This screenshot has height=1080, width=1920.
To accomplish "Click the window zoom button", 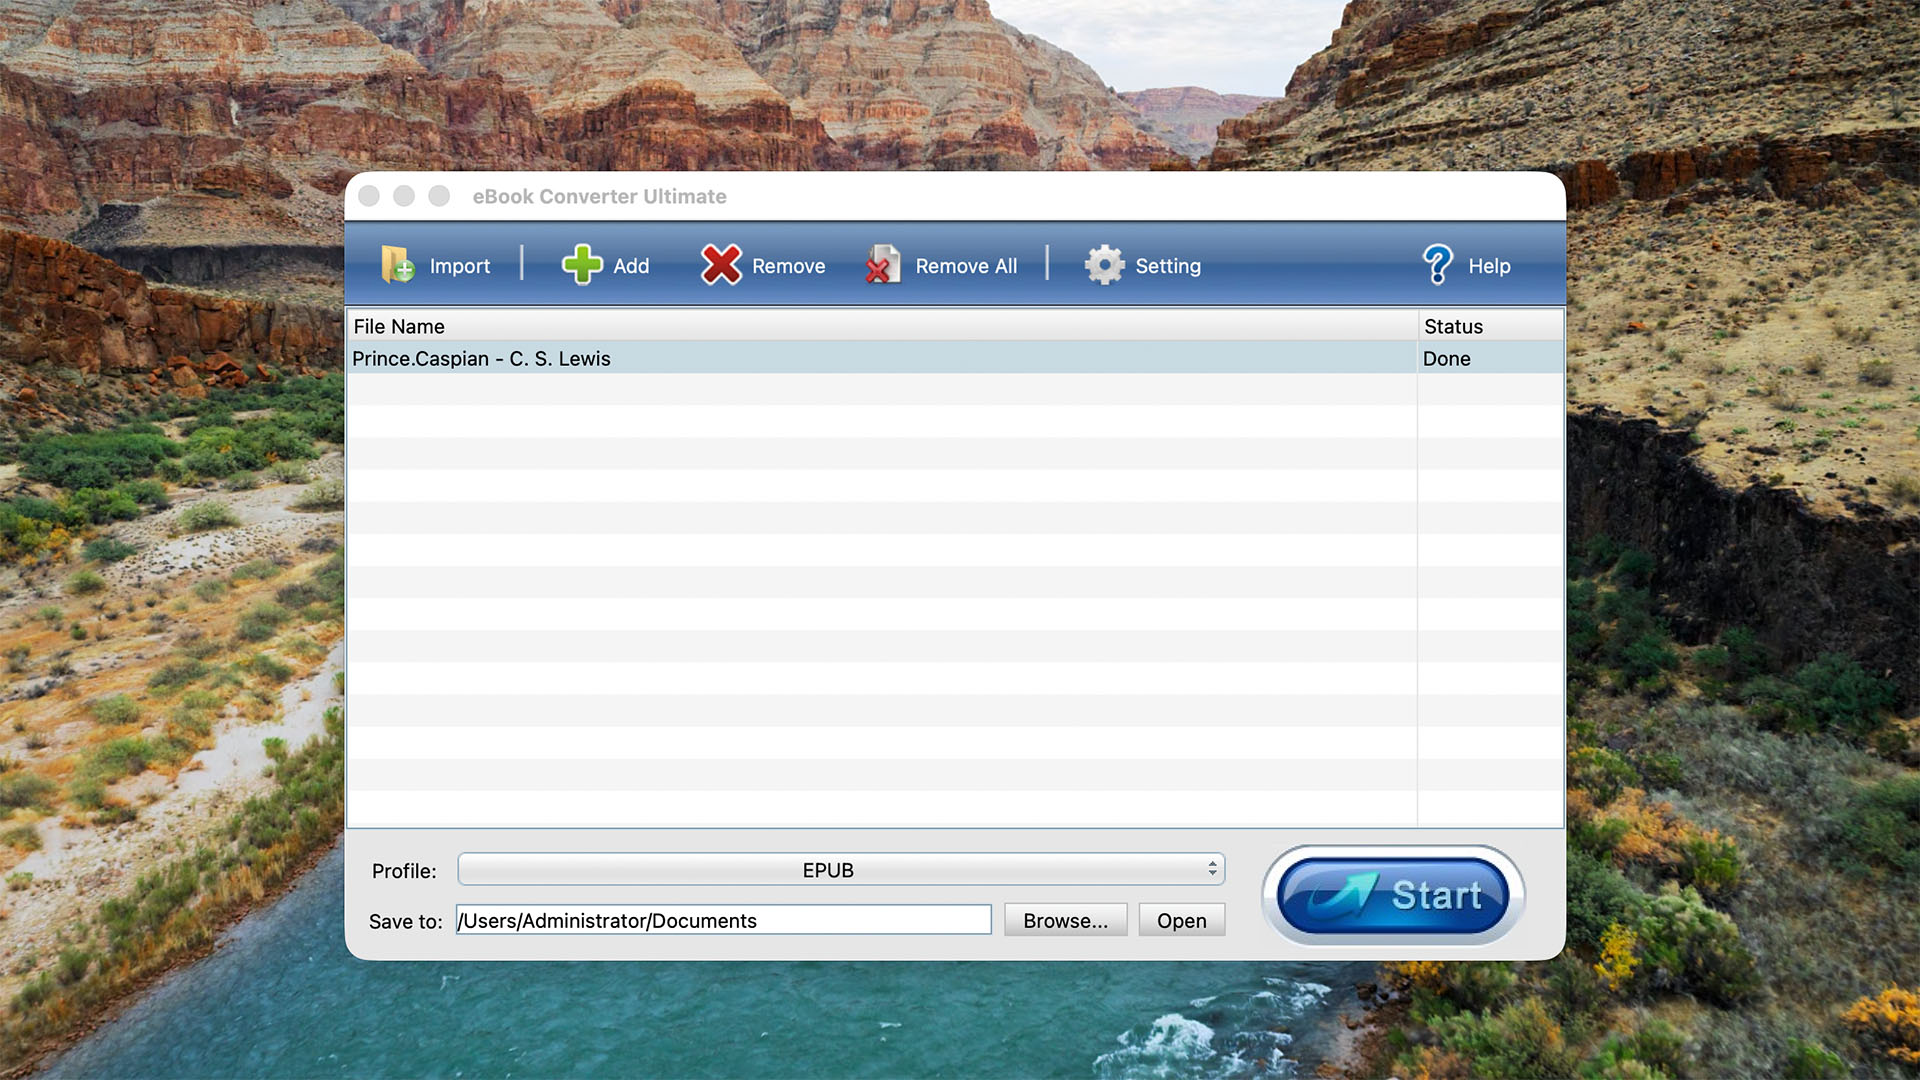I will pyautogui.click(x=439, y=196).
